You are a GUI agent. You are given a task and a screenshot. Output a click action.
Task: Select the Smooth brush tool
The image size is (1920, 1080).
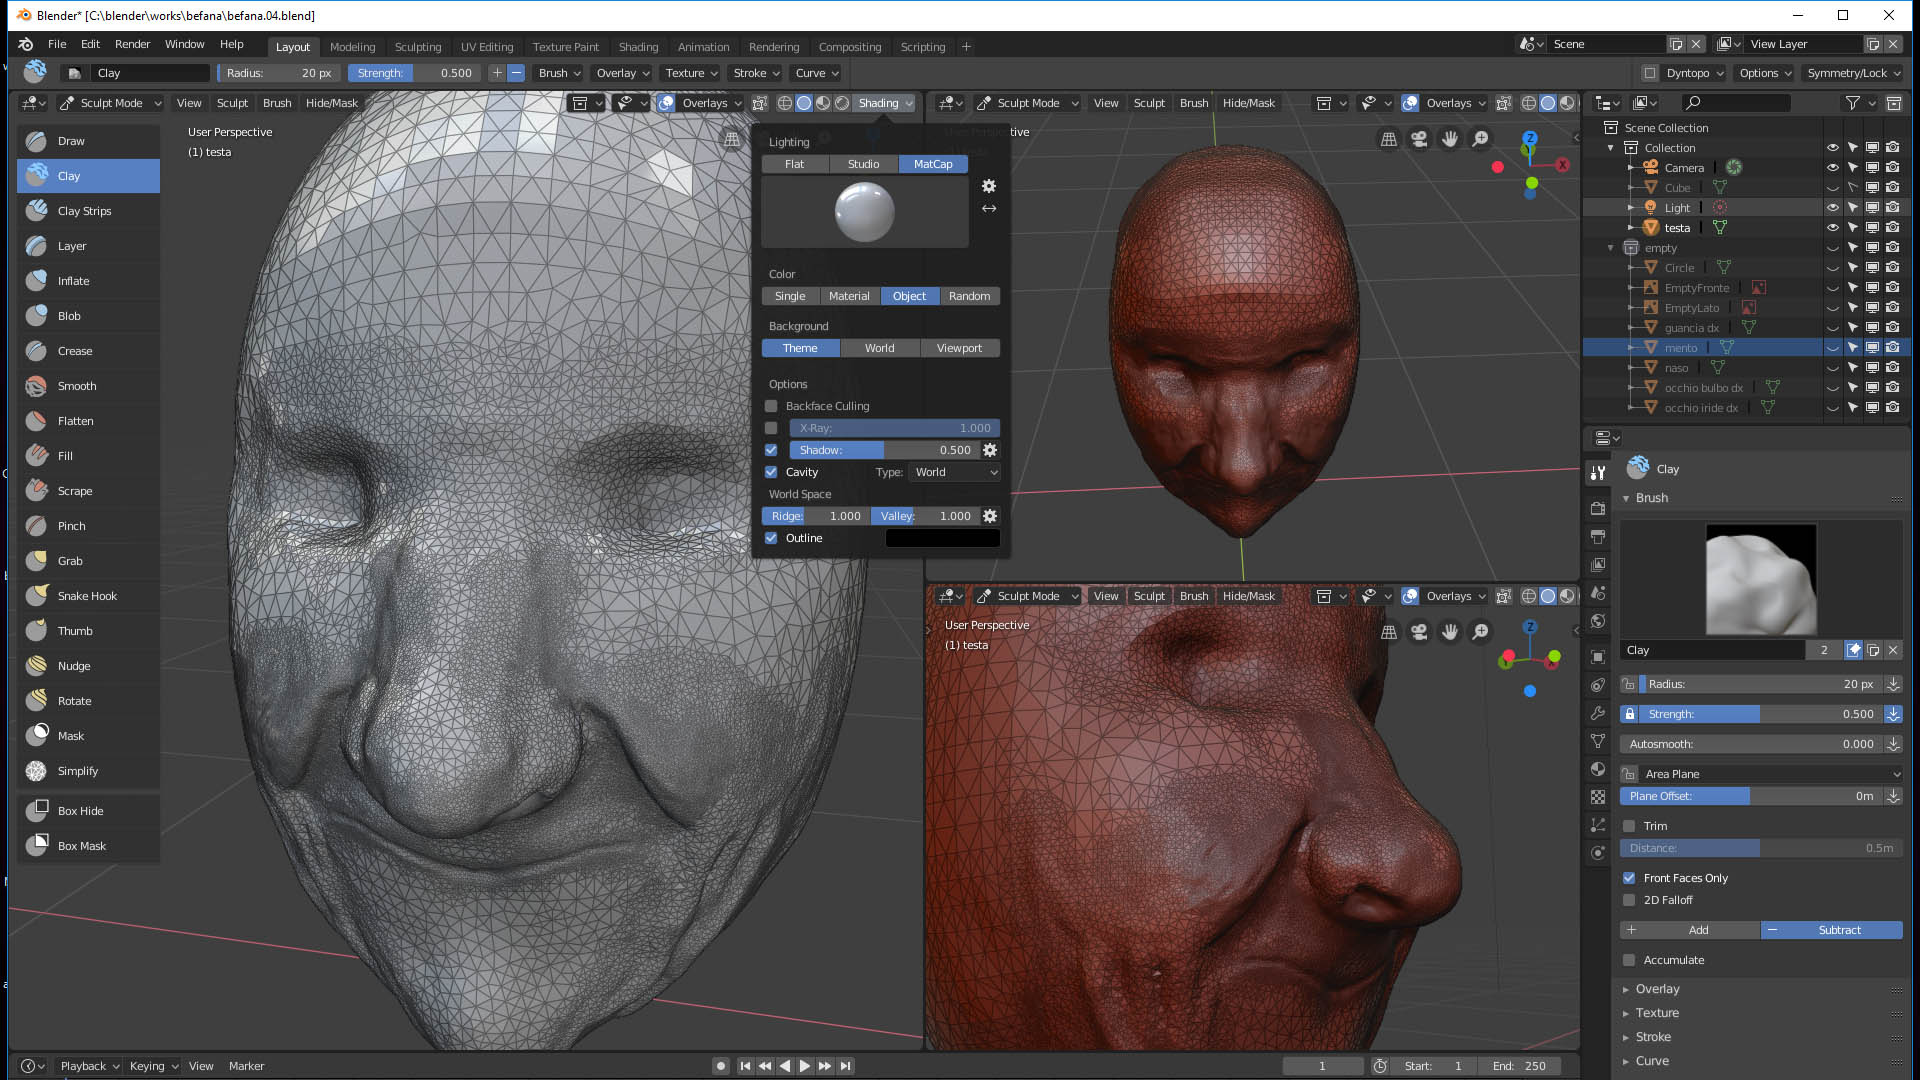[88, 386]
